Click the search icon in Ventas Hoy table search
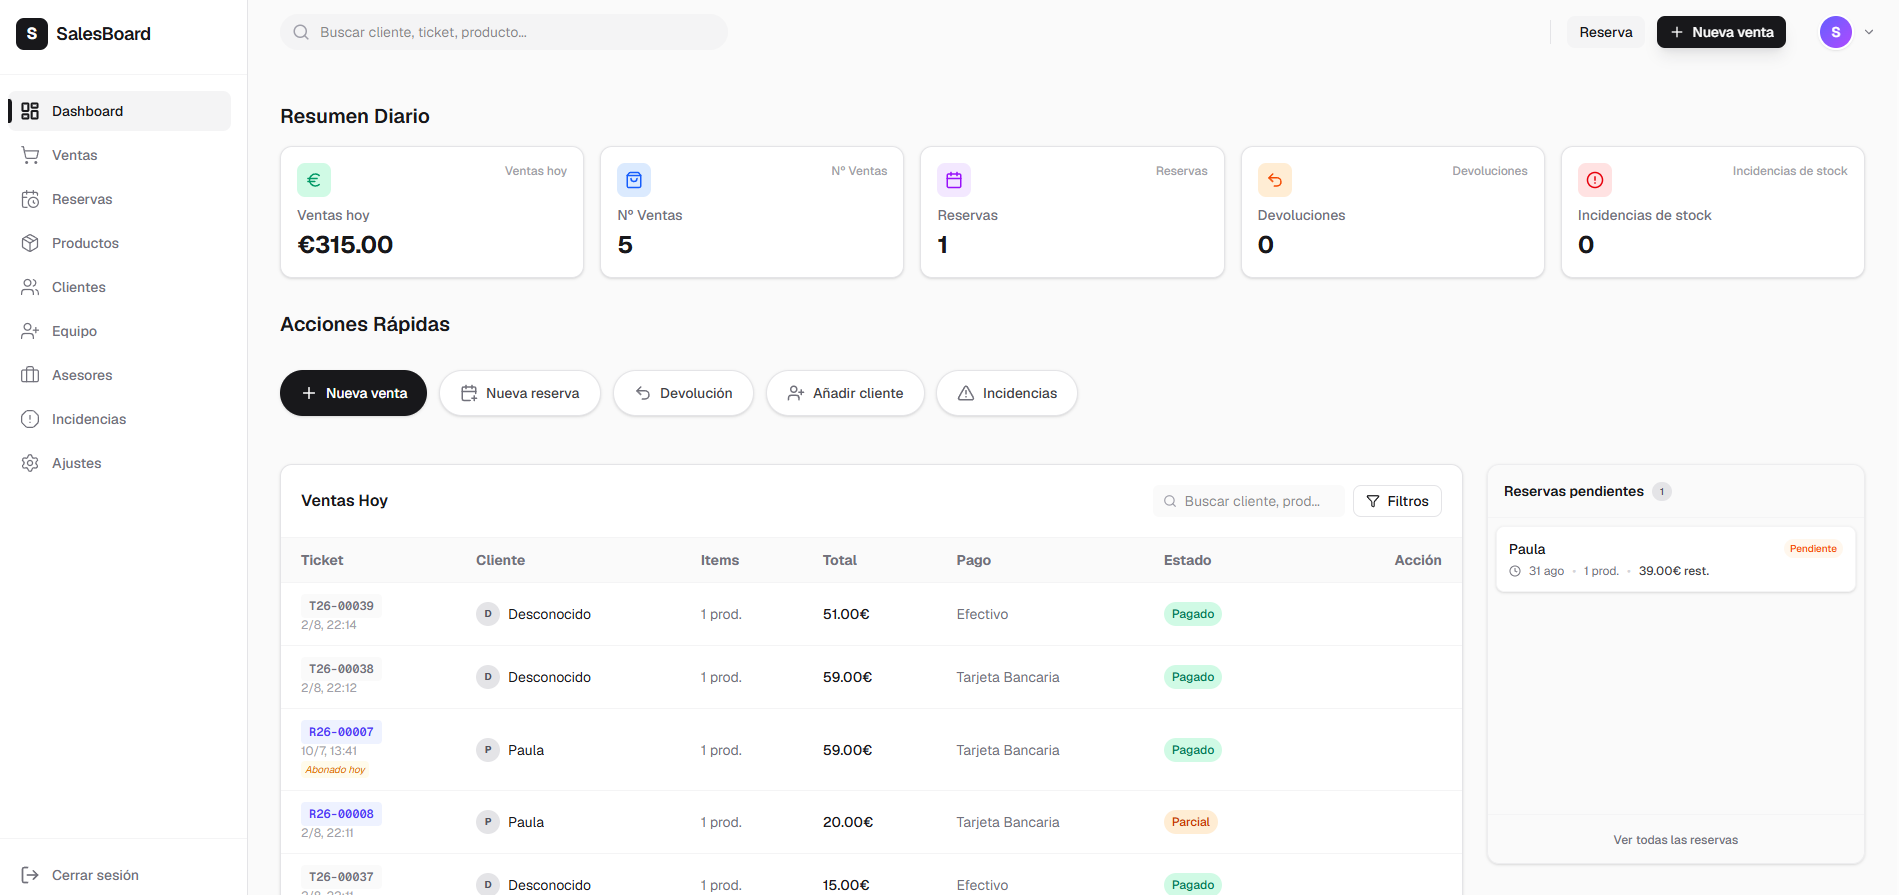Image resolution: width=1899 pixels, height=895 pixels. pos(1170,501)
